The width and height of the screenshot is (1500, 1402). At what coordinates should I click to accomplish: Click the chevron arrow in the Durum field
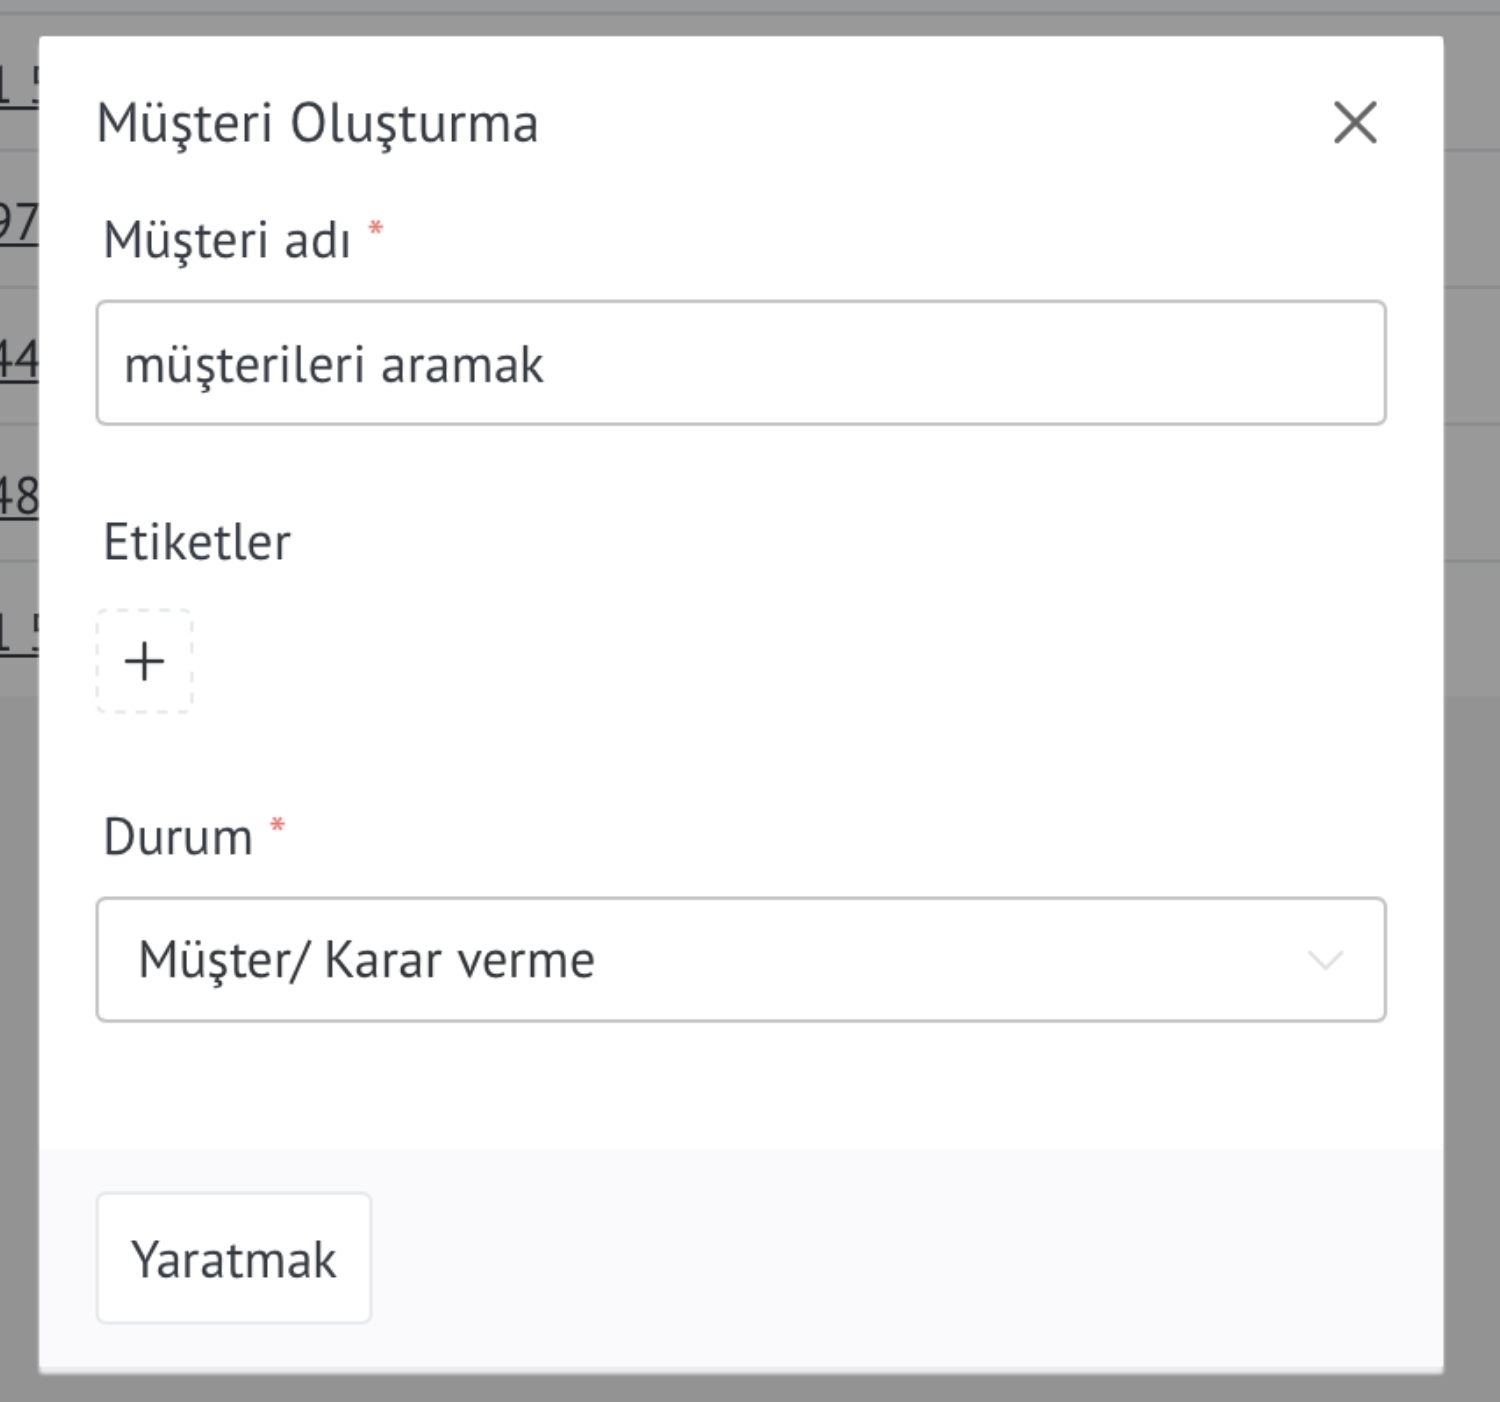1325,960
